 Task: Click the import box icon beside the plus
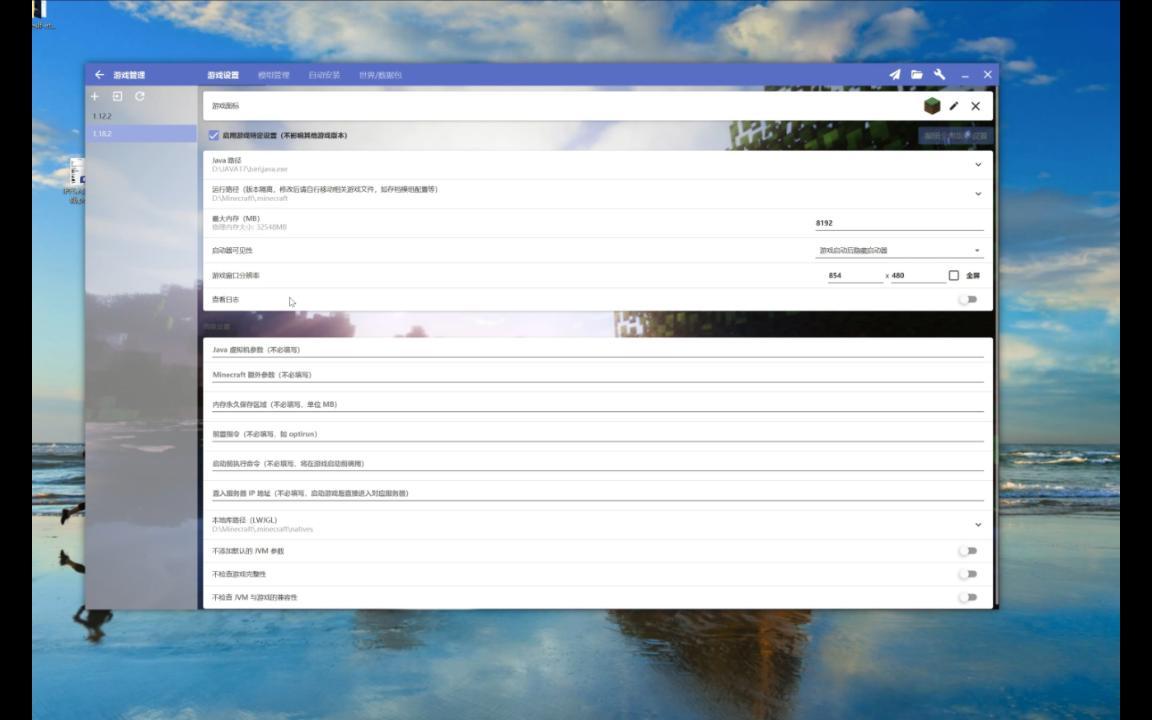[x=118, y=96]
